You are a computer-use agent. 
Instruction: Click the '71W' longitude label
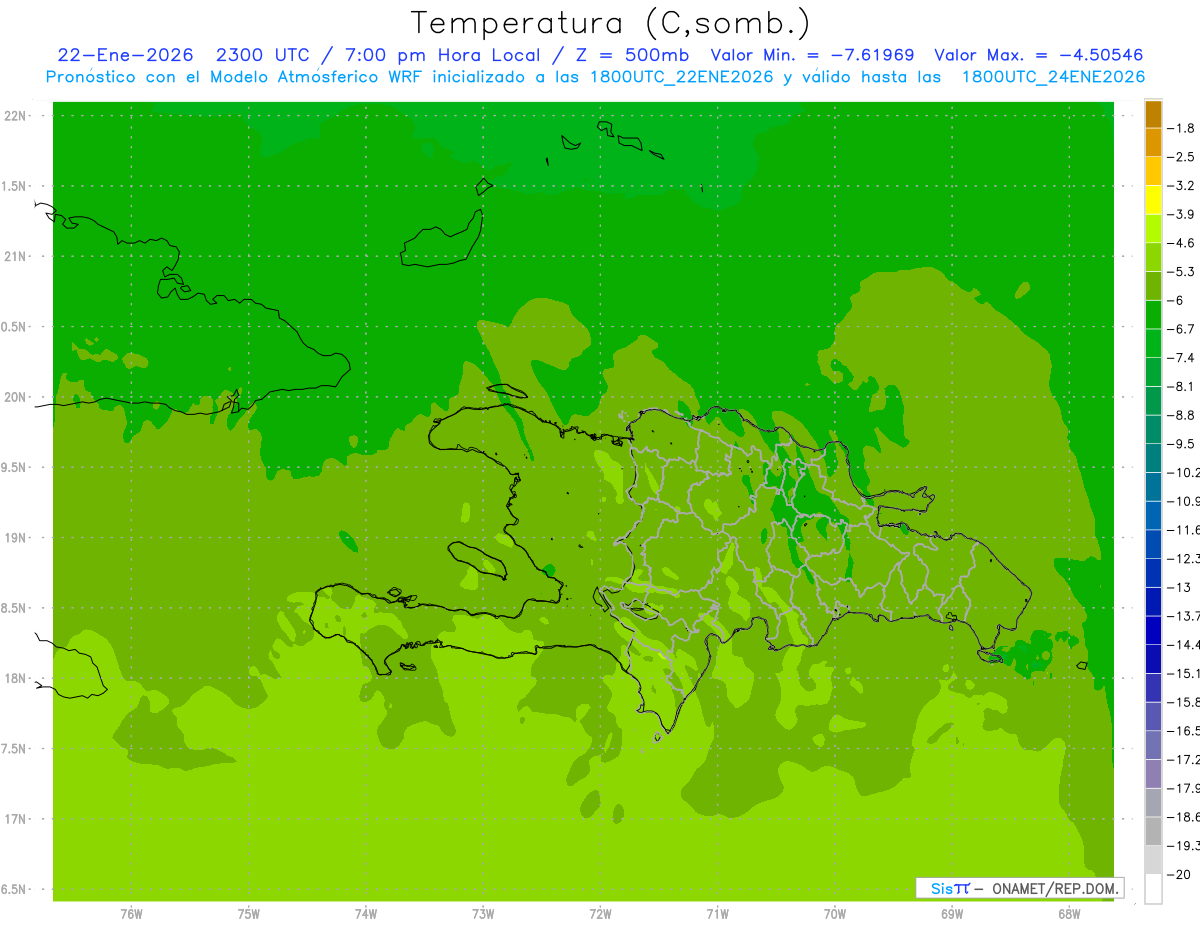(717, 914)
